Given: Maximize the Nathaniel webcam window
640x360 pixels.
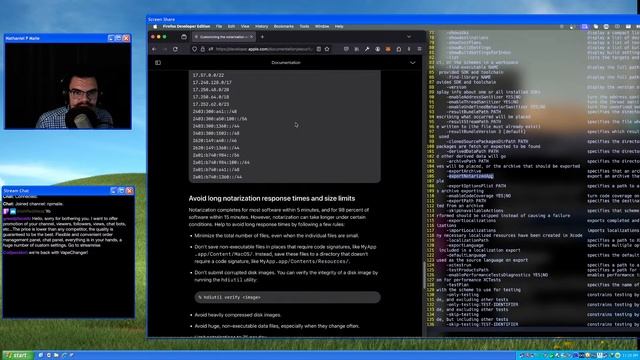Looking at the screenshot, I should 118,38.
